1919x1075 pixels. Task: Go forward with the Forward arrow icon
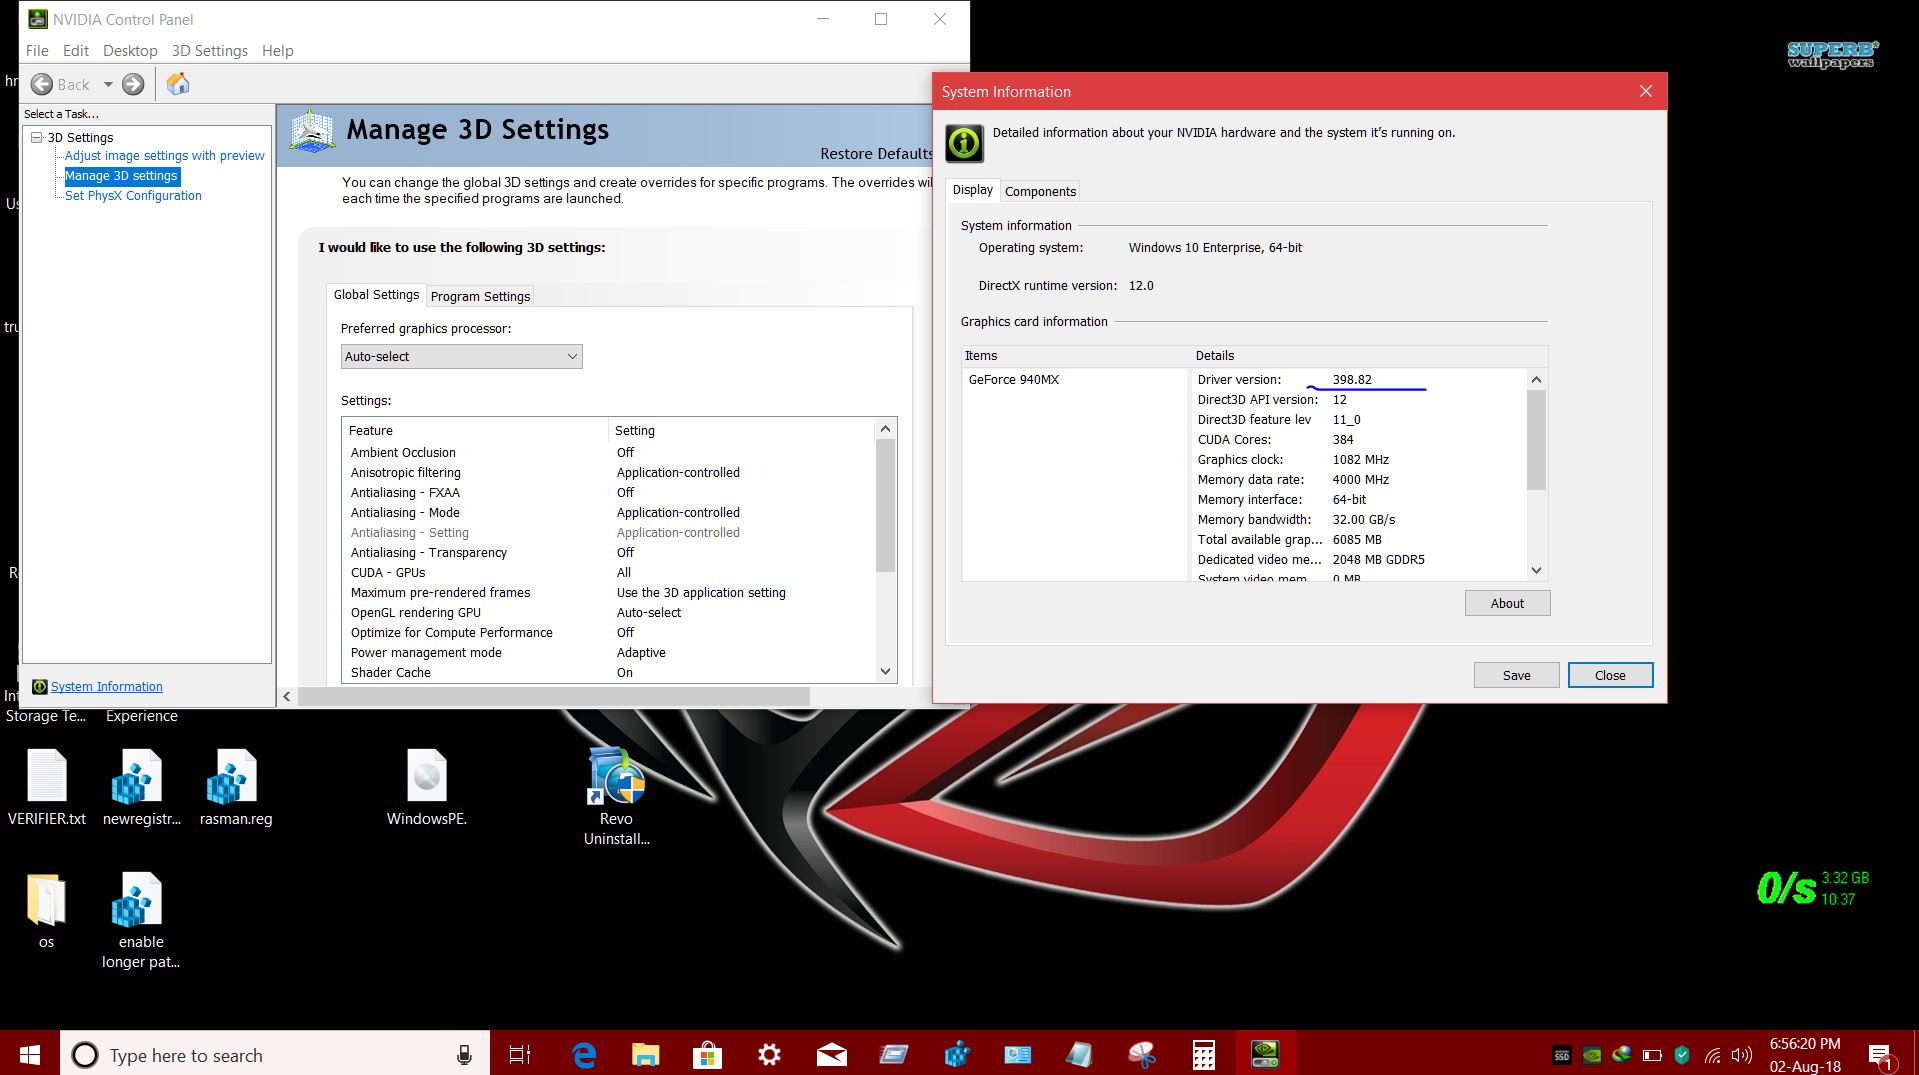coord(133,85)
